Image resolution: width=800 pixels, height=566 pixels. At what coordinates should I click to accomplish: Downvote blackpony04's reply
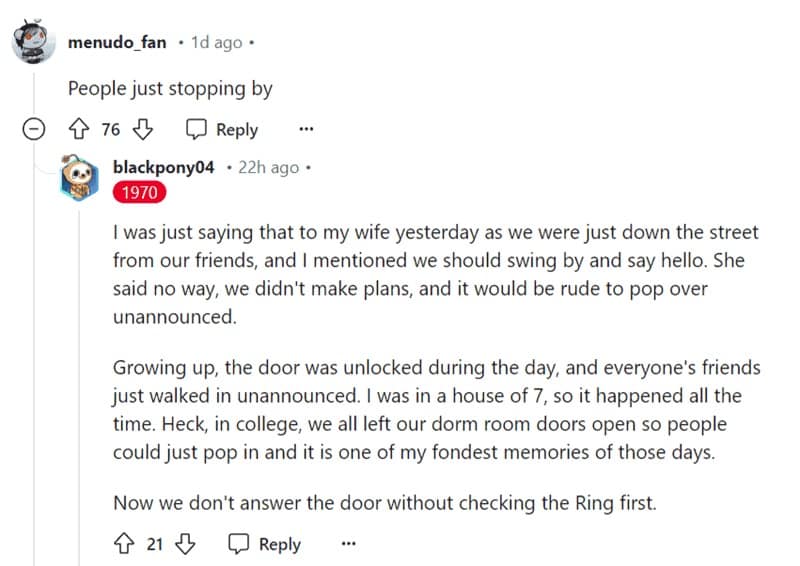186,544
